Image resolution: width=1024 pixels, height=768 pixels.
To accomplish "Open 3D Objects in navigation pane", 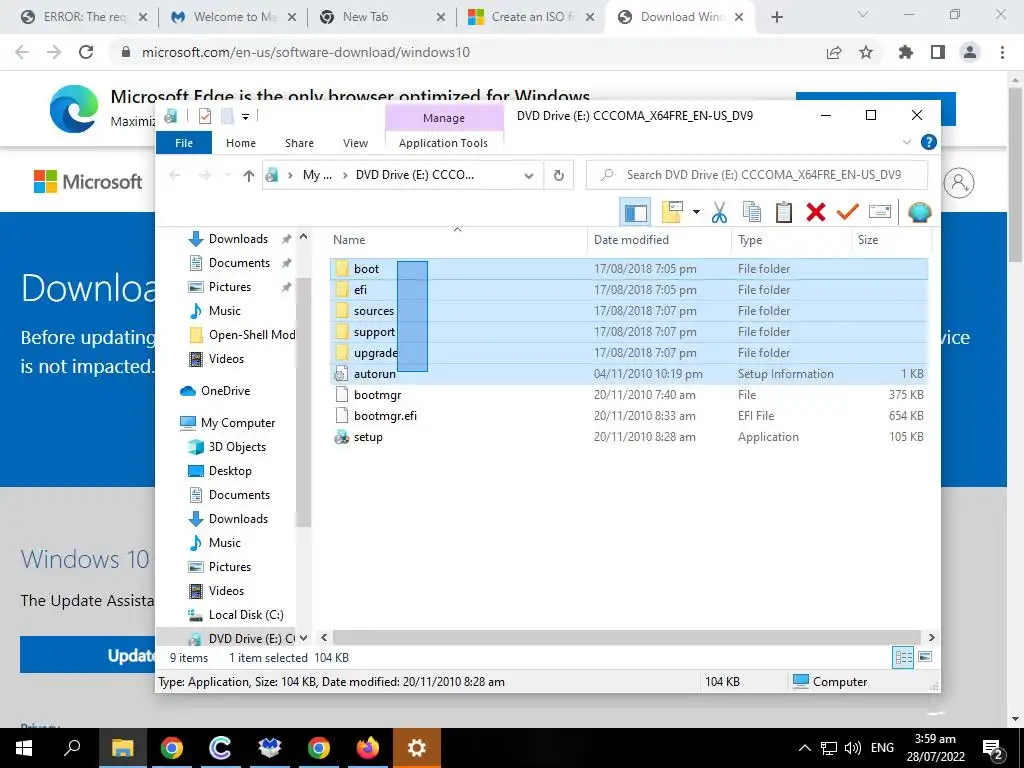I will [237, 447].
